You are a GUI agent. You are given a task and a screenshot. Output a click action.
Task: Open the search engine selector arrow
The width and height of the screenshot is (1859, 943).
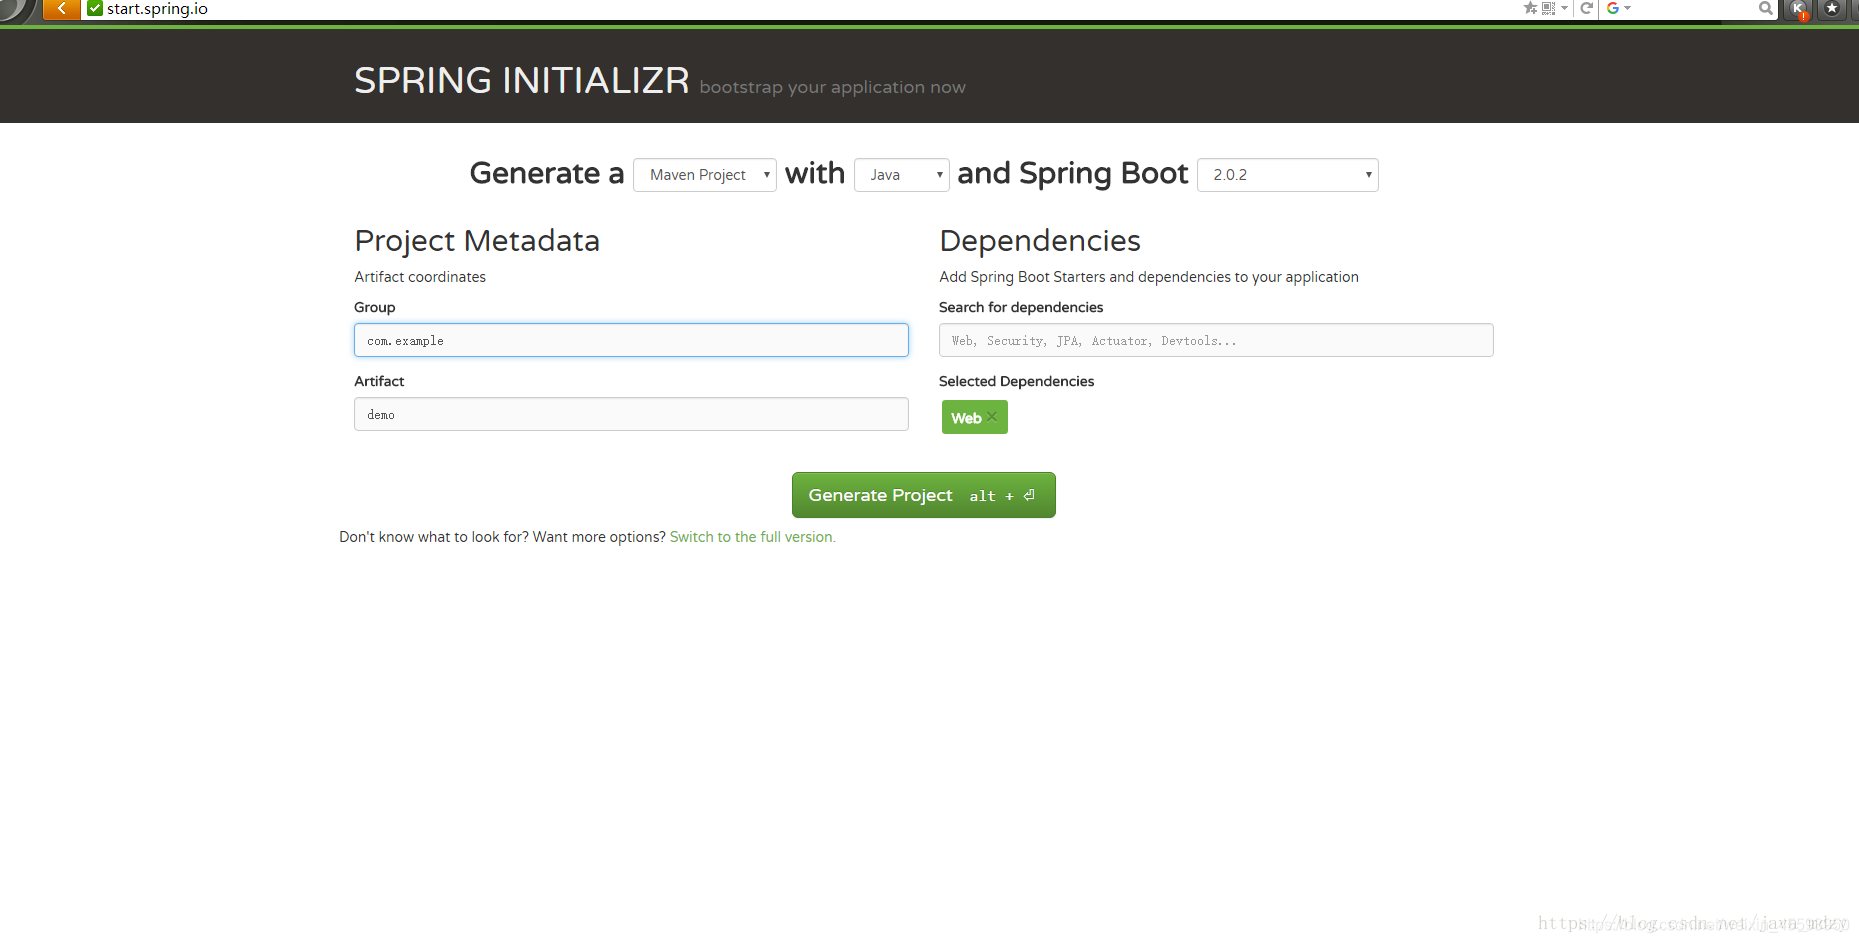[1627, 8]
